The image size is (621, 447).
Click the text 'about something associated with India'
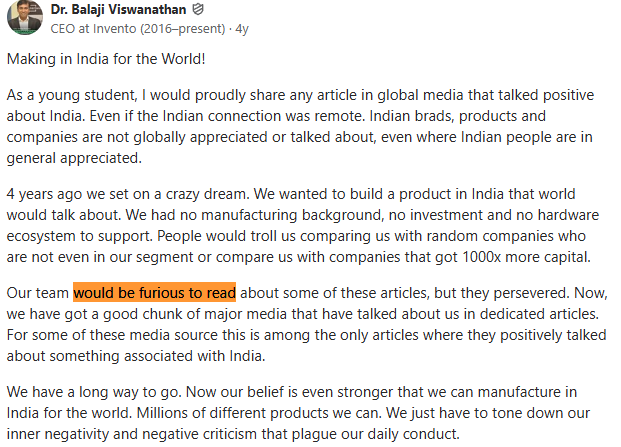135,356
